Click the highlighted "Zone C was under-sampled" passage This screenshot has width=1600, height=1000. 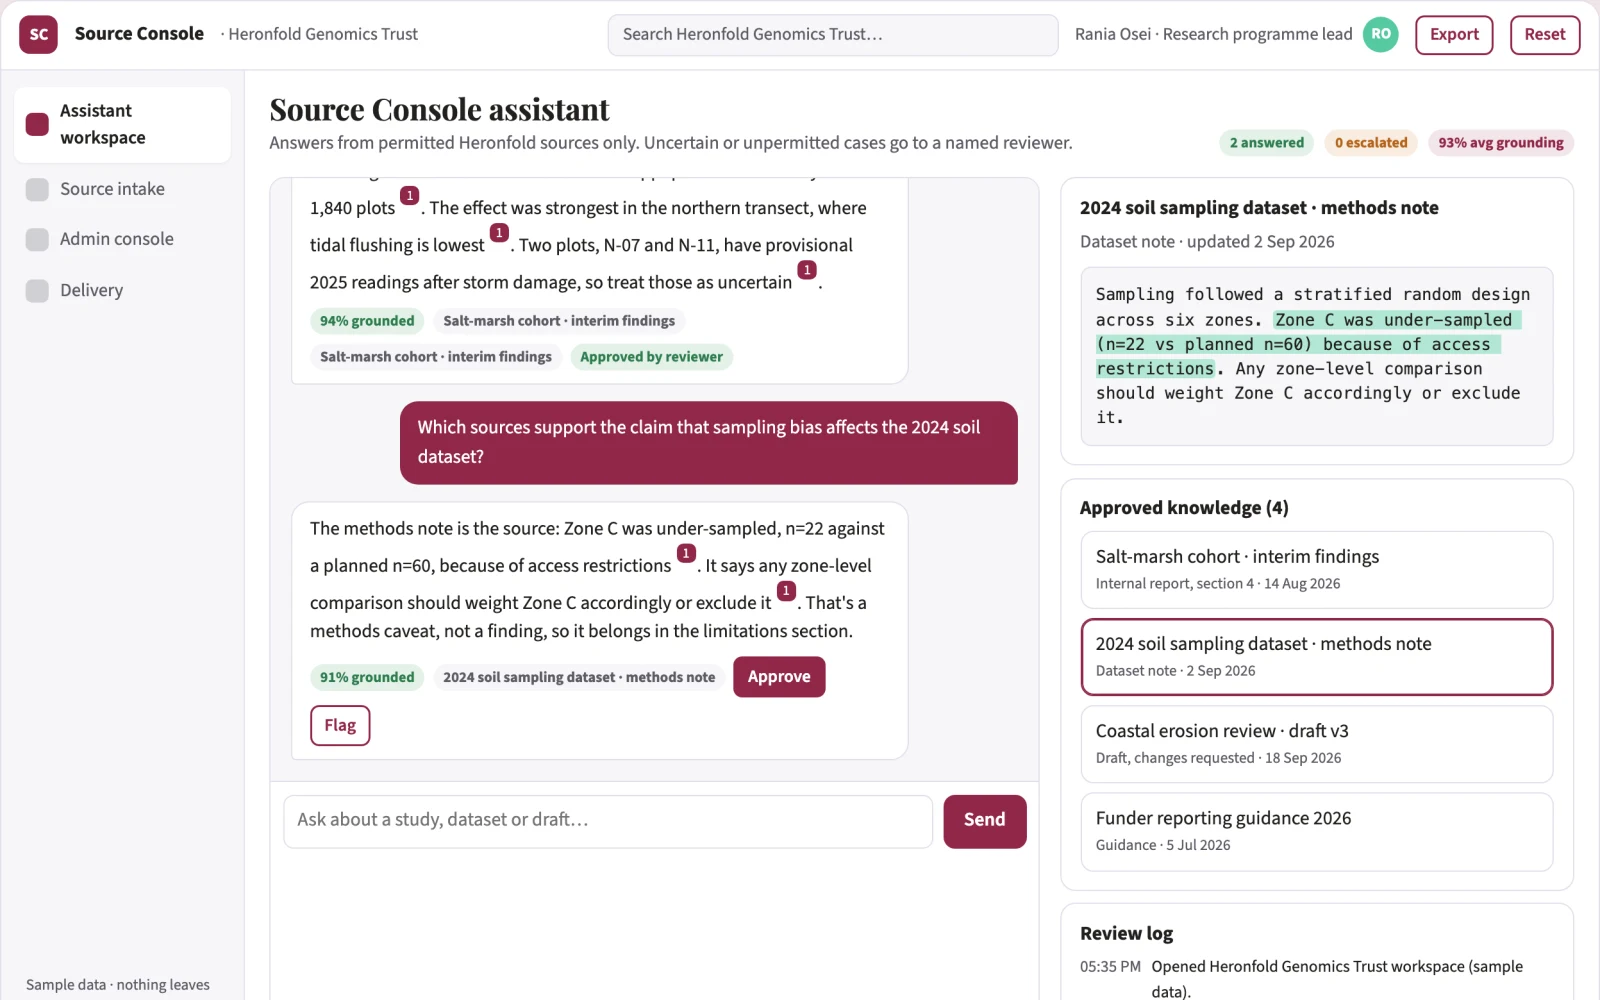click(x=1308, y=344)
